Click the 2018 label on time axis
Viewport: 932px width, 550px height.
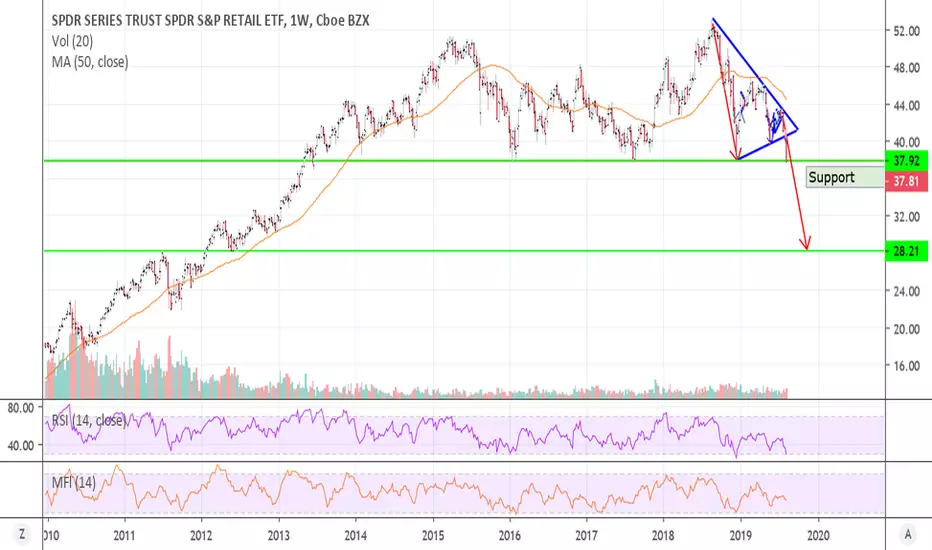point(663,536)
